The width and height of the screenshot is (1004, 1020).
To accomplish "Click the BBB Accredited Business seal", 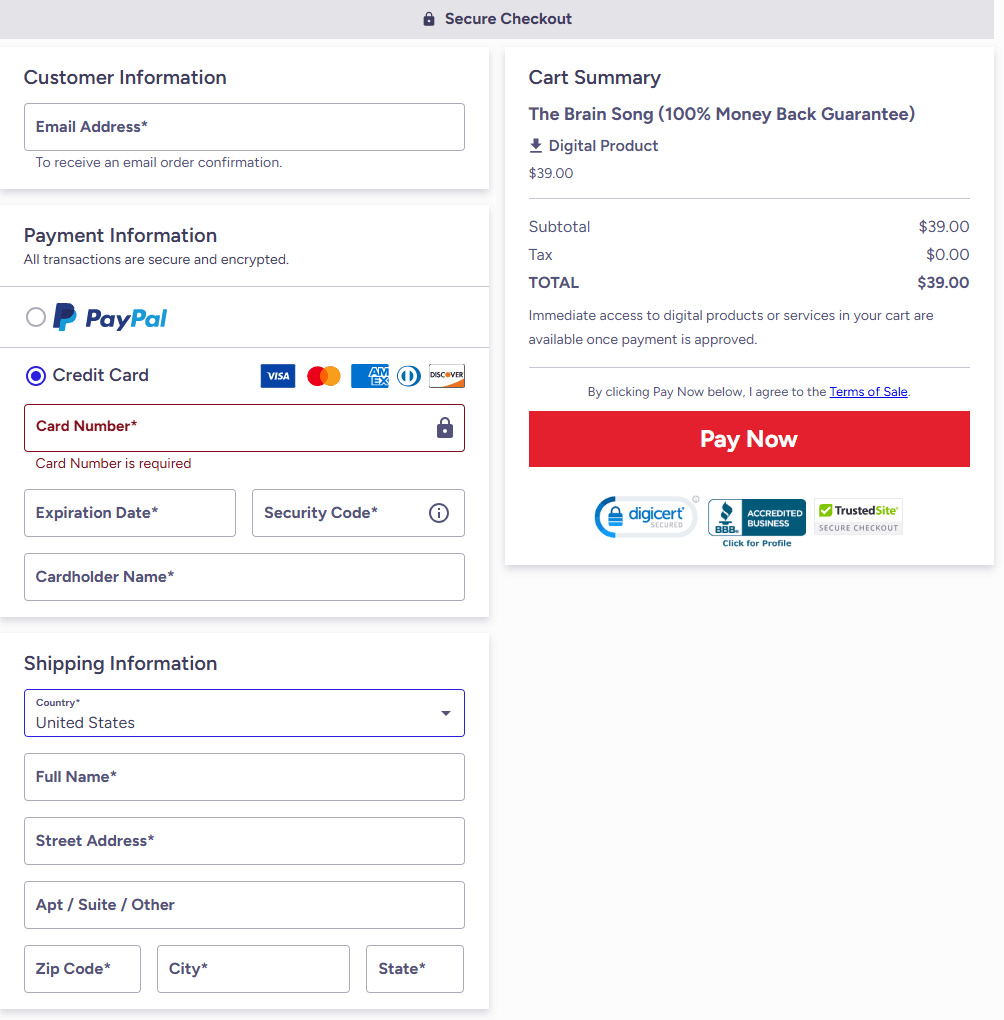I will pyautogui.click(x=756, y=517).
